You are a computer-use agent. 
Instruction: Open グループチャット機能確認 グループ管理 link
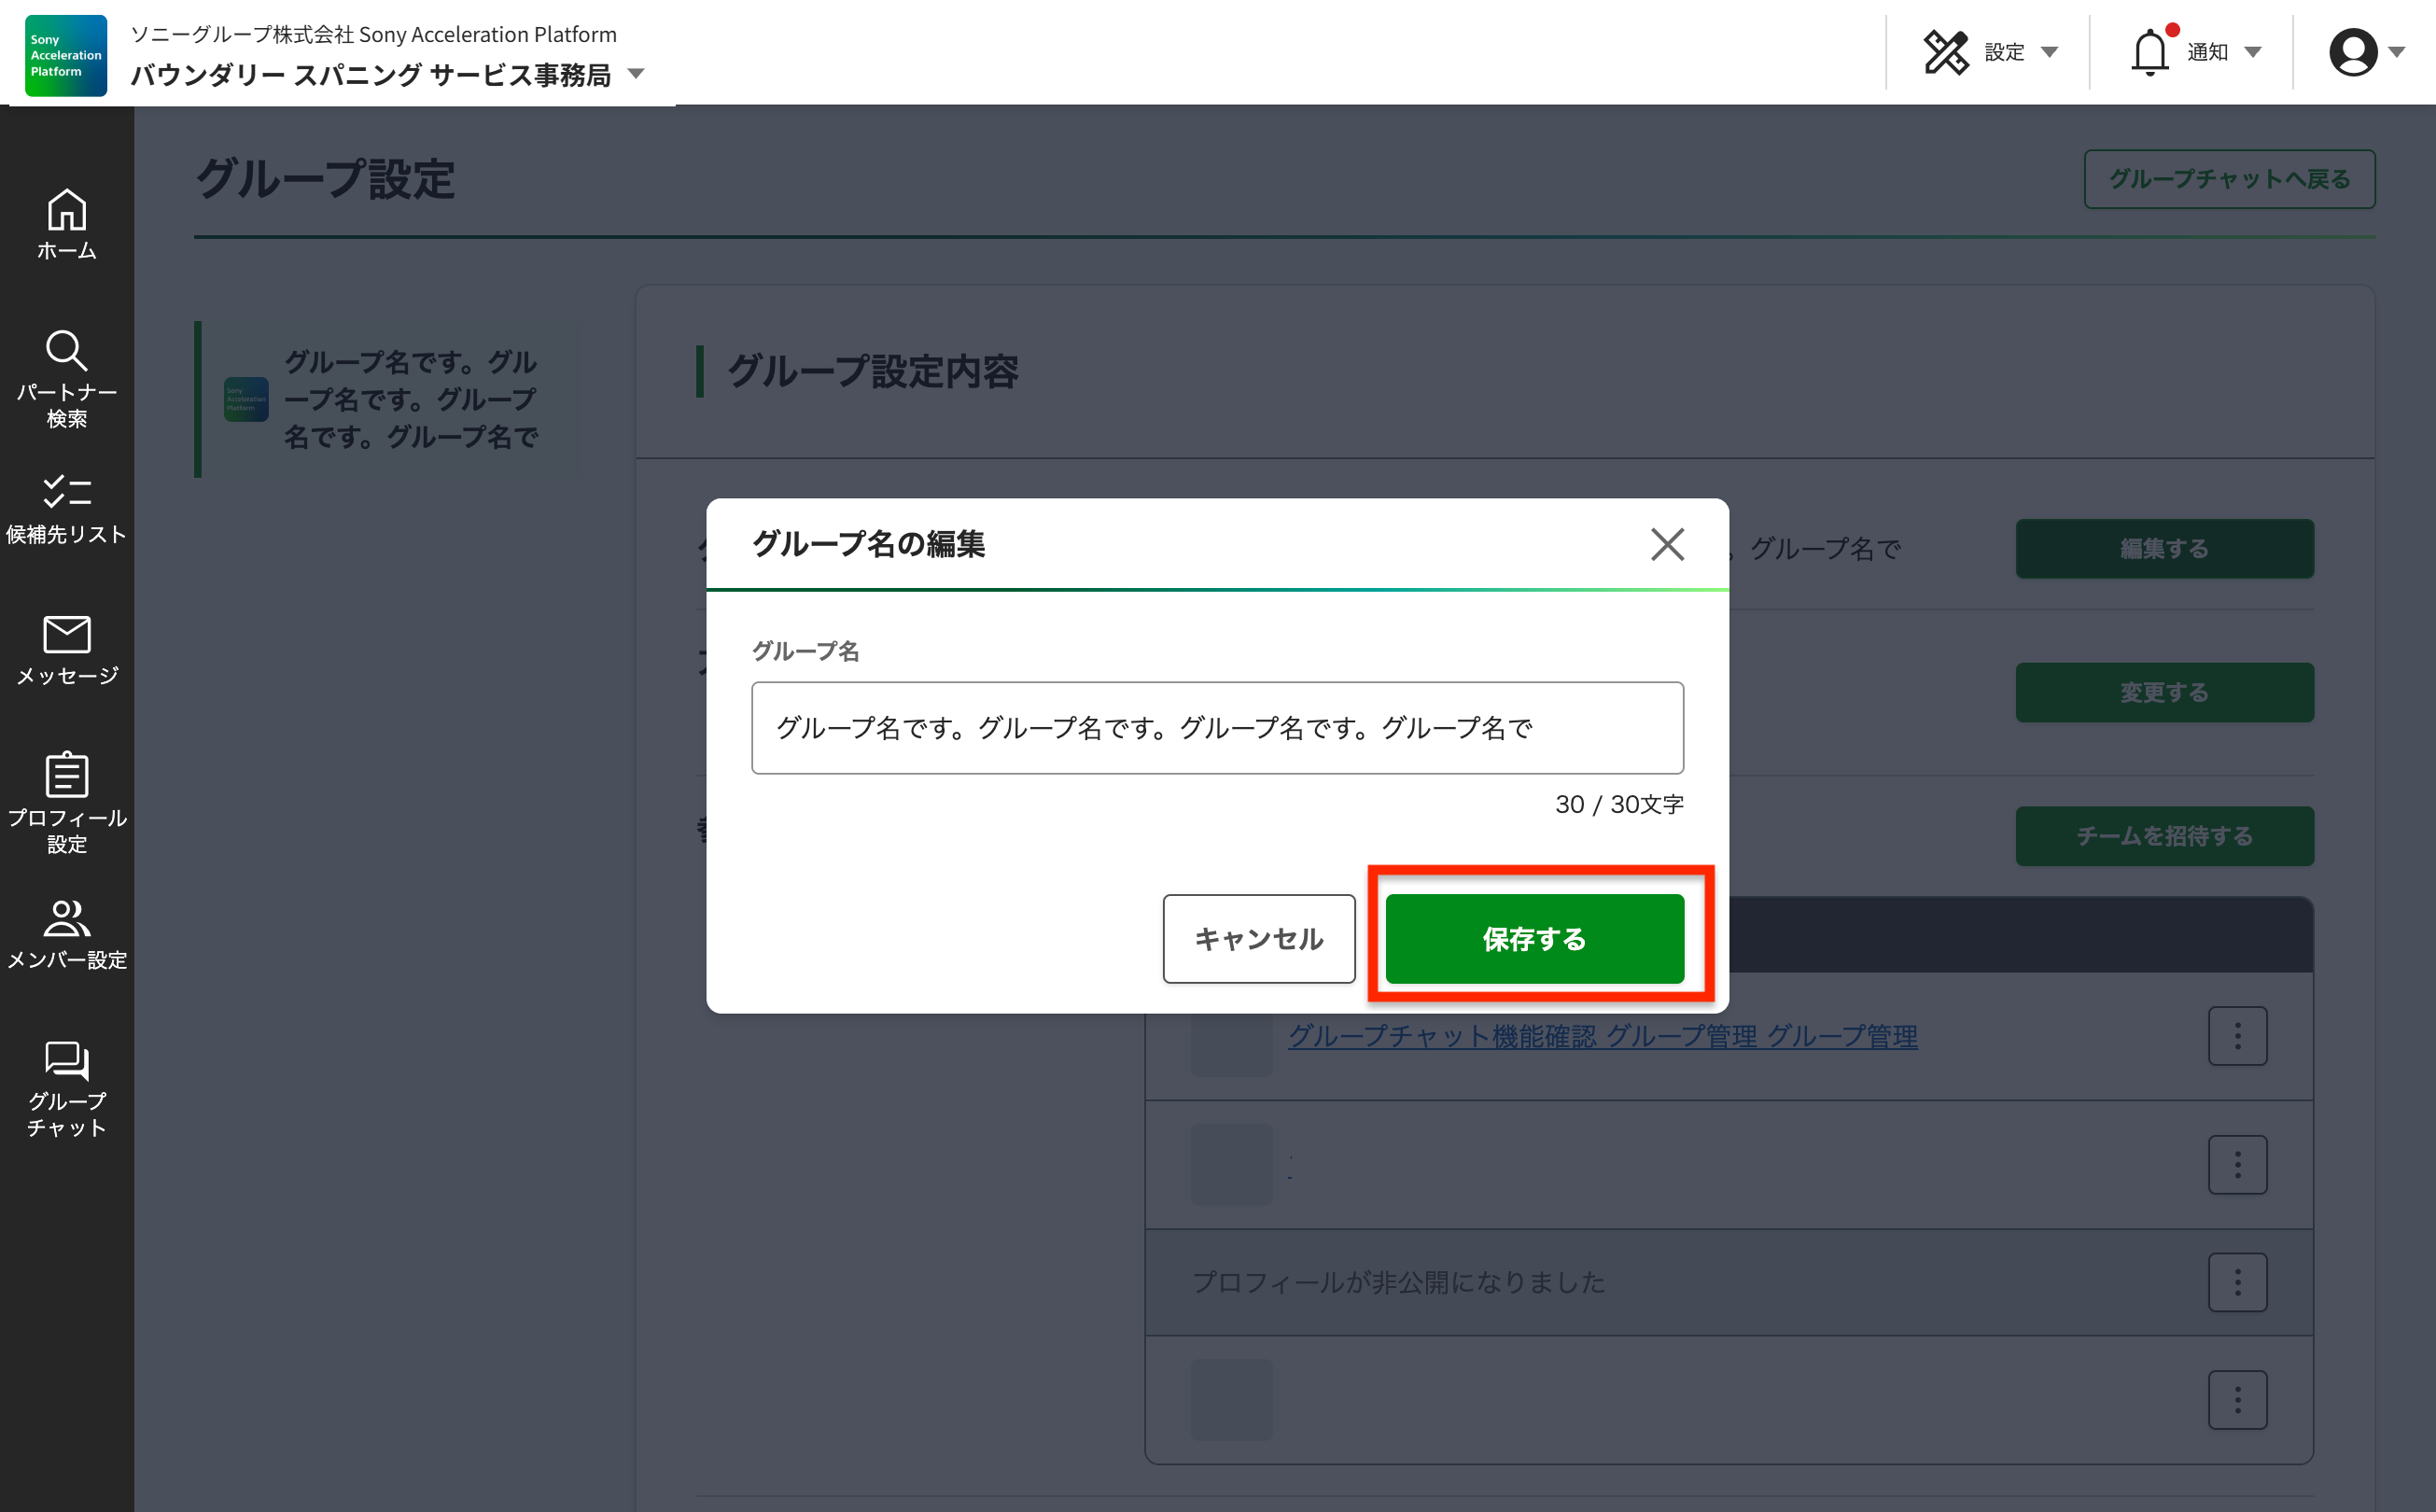(x=1602, y=1036)
